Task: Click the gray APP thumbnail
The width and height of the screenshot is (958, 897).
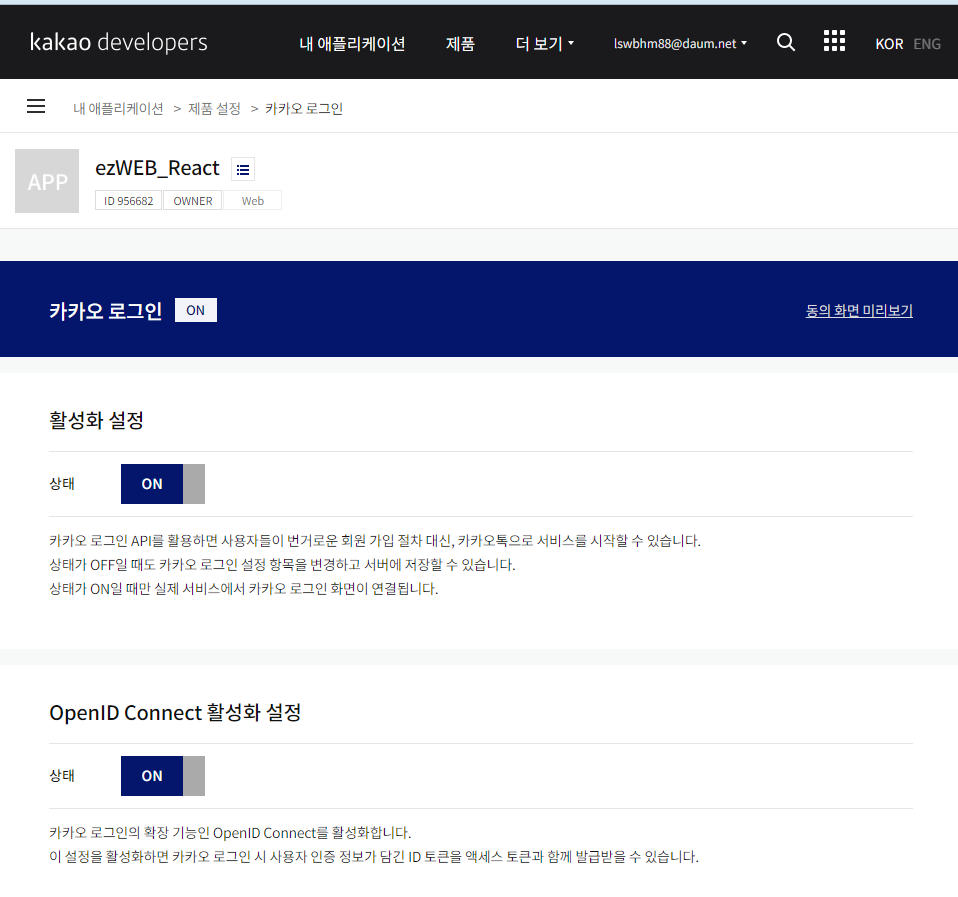Action: coord(47,181)
